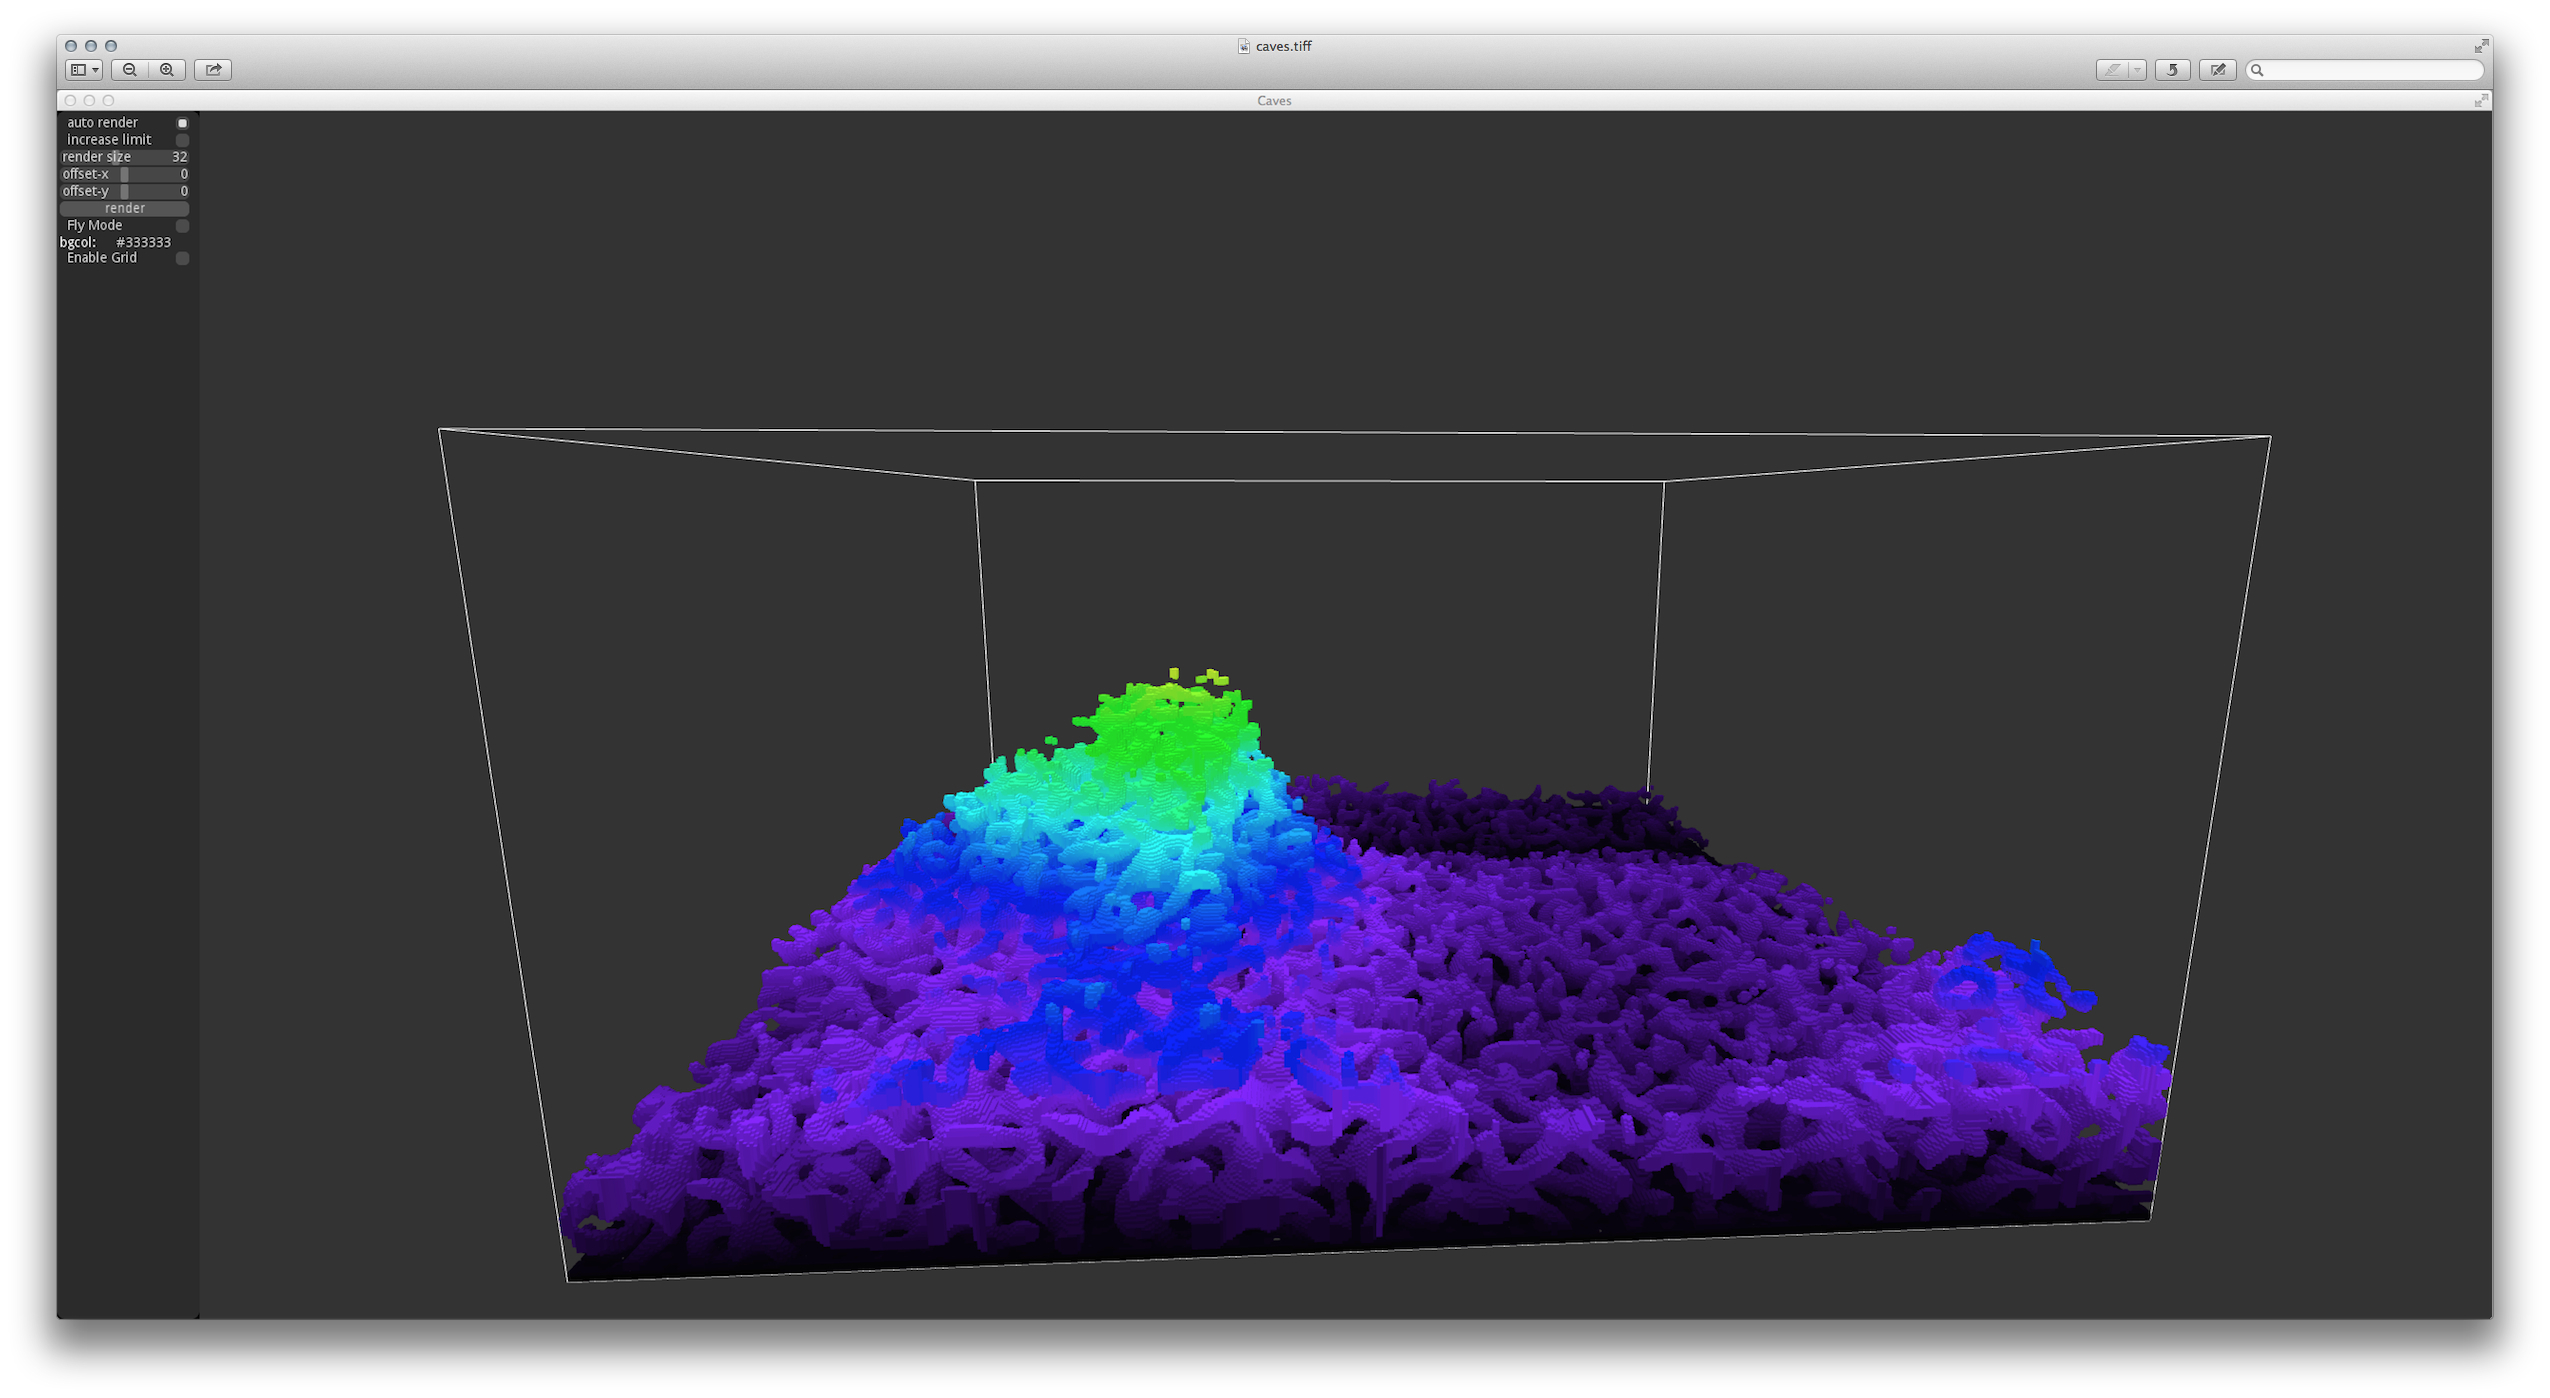This screenshot has width=2550, height=1398.
Task: Click the zoom in magnifier icon
Action: point(167,70)
